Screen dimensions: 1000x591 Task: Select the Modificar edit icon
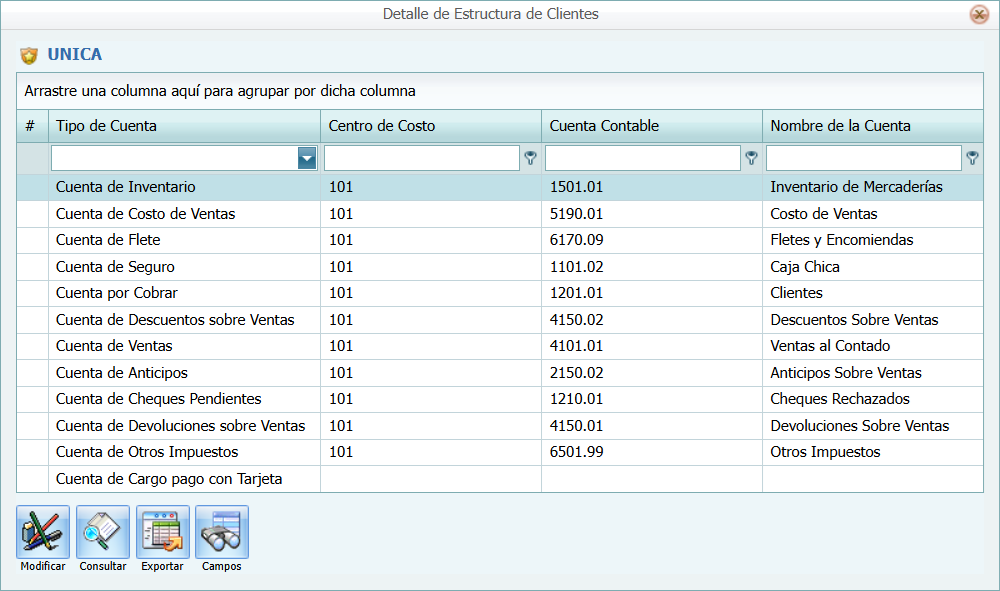tap(42, 531)
